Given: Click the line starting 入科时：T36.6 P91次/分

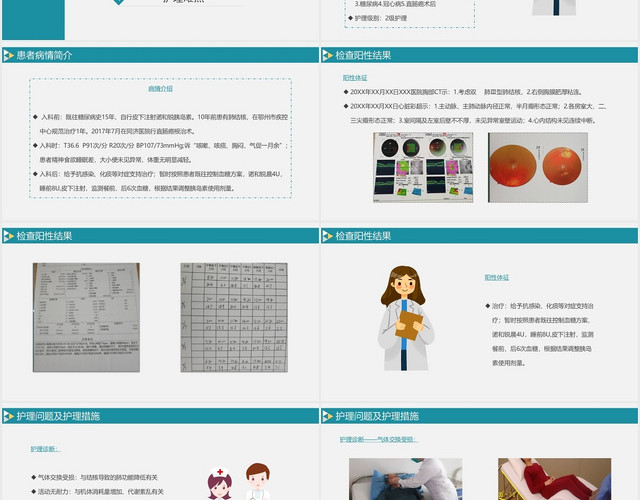Looking at the screenshot, I should [x=160, y=153].
